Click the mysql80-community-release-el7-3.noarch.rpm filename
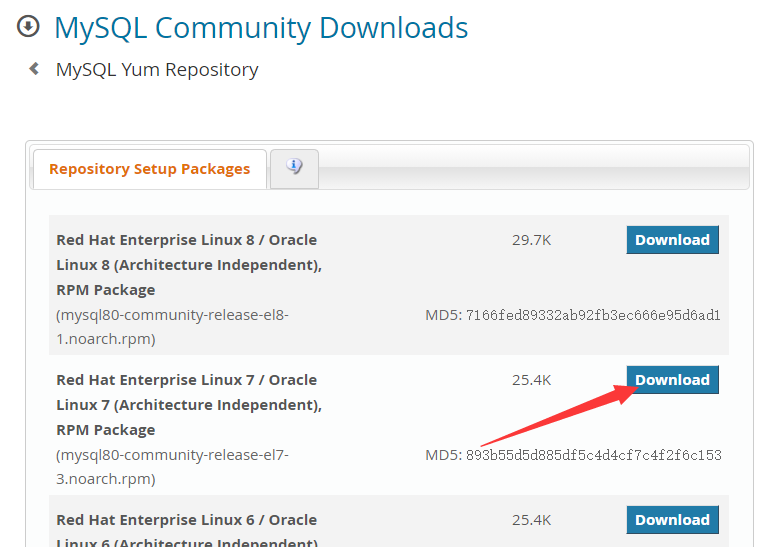 (172, 467)
